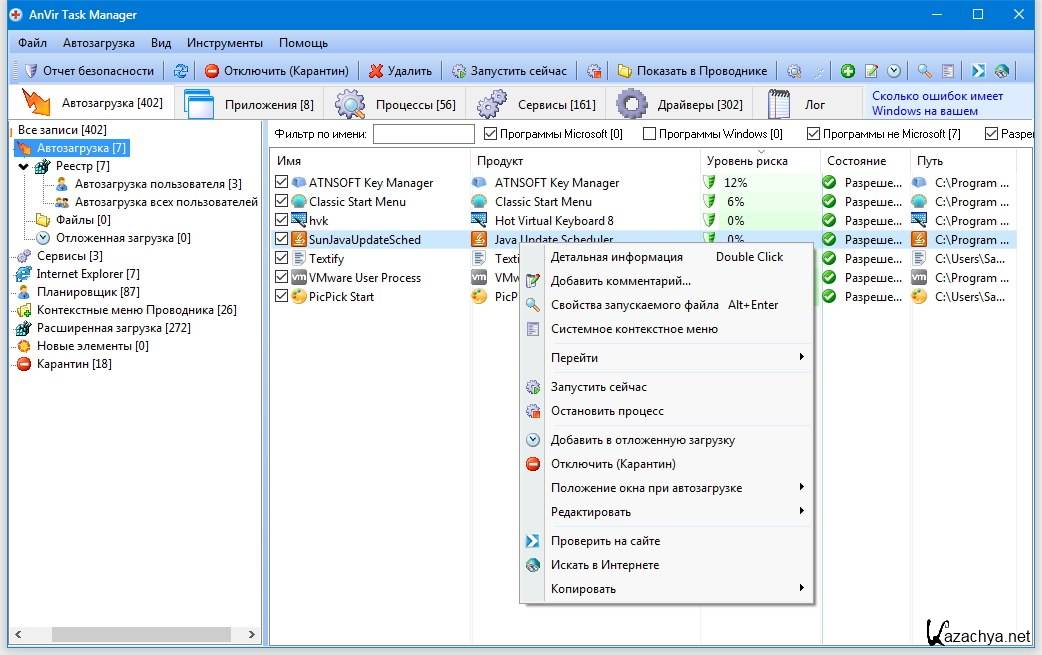Click the refresh icon in the toolbar

(x=180, y=71)
